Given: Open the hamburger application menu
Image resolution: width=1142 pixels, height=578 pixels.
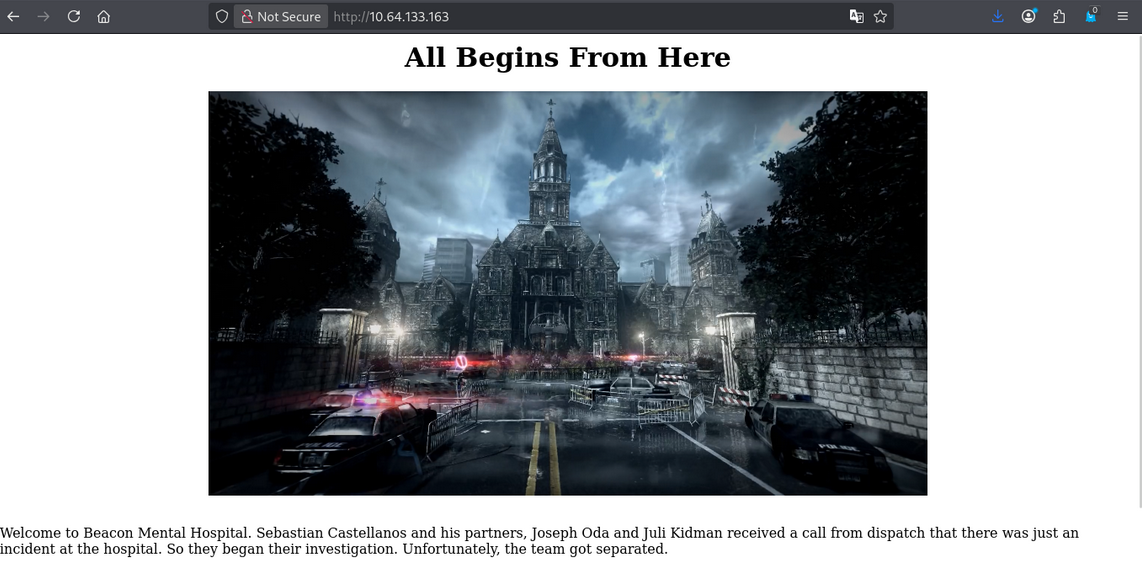Looking at the screenshot, I should pyautogui.click(x=1123, y=17).
